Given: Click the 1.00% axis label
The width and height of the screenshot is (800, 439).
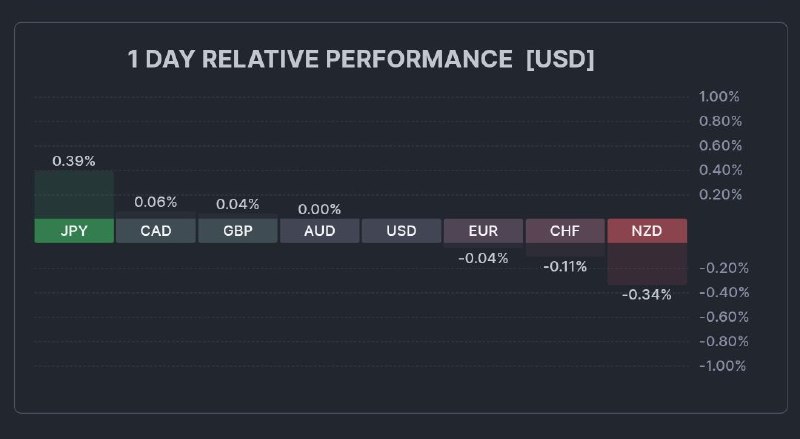Looking at the screenshot, I should pyautogui.click(x=720, y=97).
